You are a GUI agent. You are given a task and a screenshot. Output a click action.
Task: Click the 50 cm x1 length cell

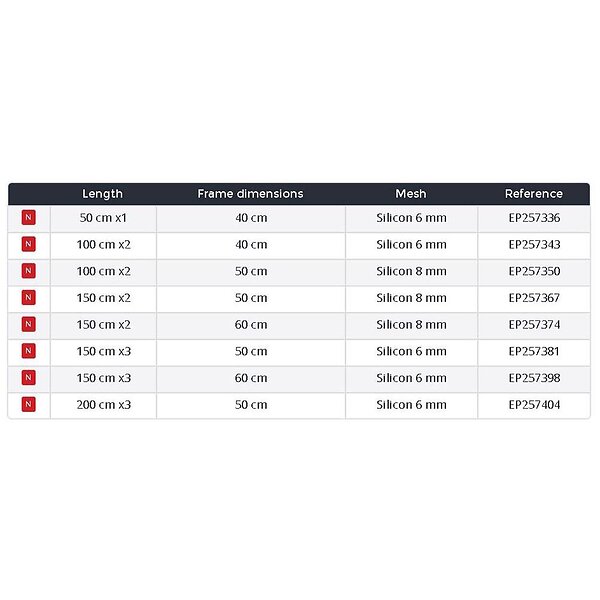pos(103,218)
